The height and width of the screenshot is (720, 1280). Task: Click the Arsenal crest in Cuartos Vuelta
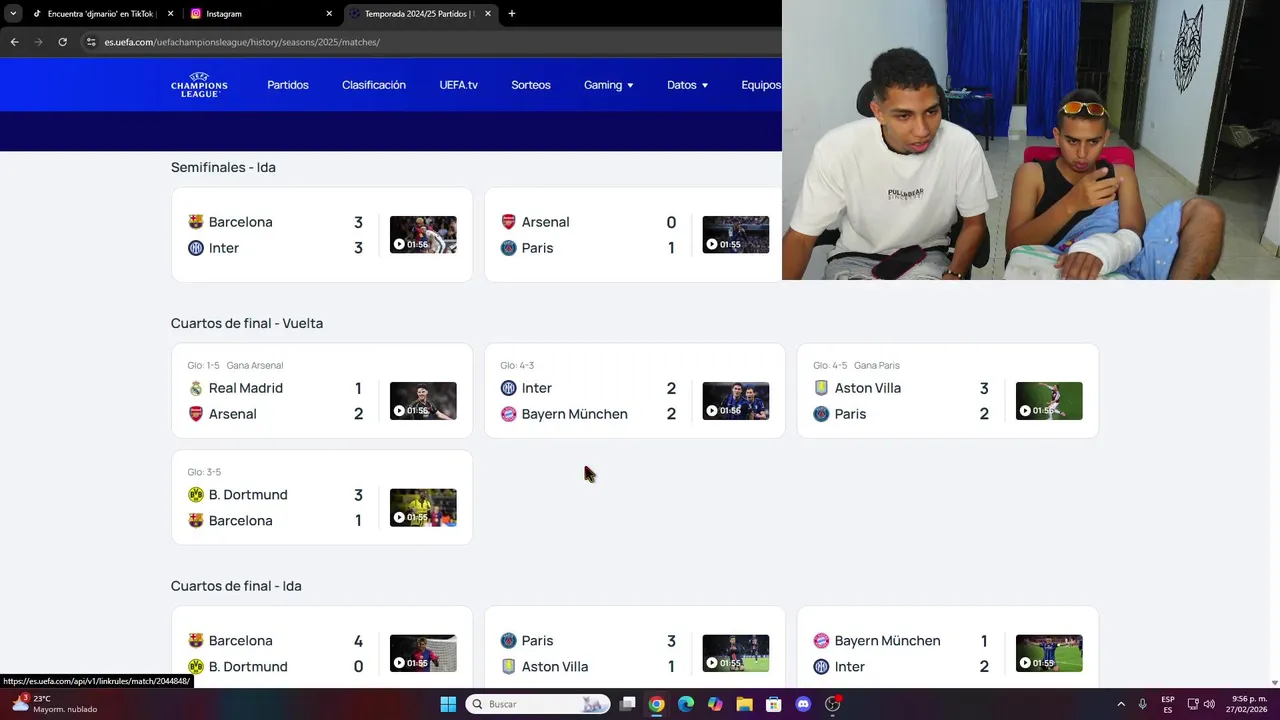coord(196,414)
